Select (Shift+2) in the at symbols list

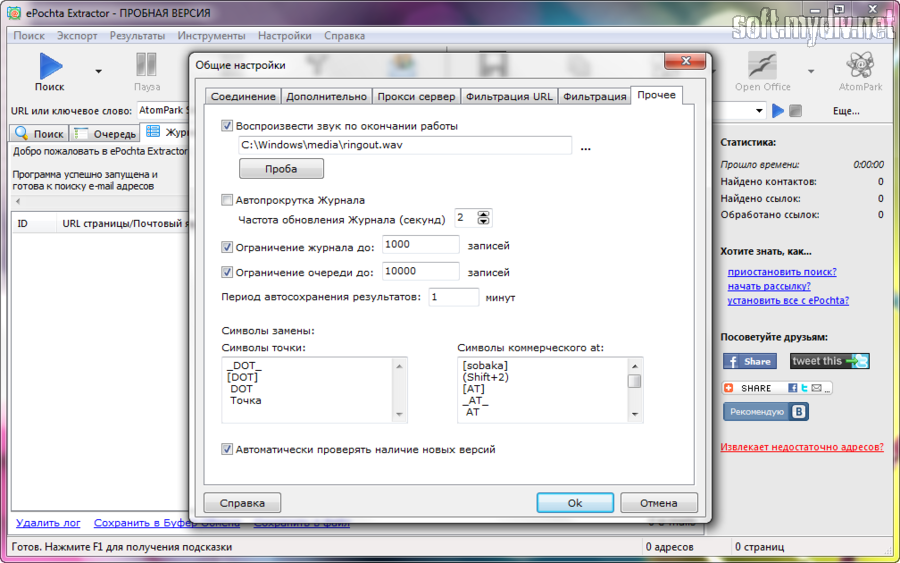[x=486, y=377]
